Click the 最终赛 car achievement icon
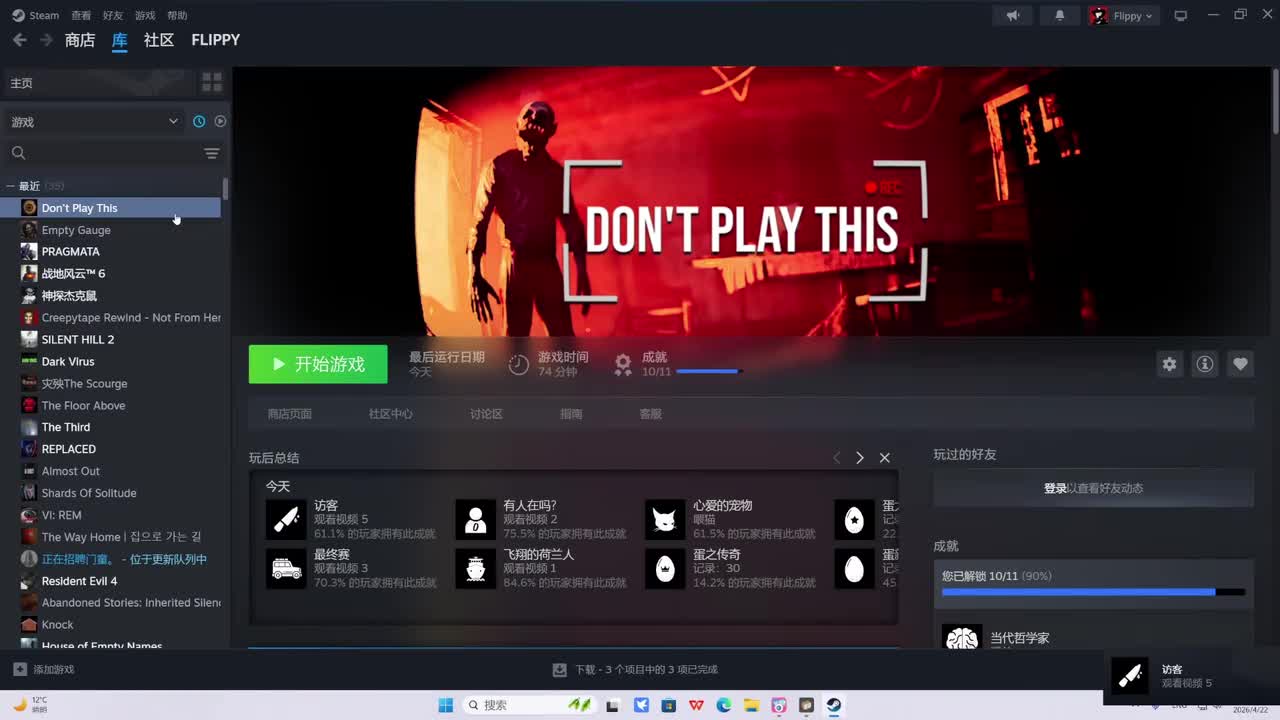Viewport: 1280px width, 720px height. point(286,569)
